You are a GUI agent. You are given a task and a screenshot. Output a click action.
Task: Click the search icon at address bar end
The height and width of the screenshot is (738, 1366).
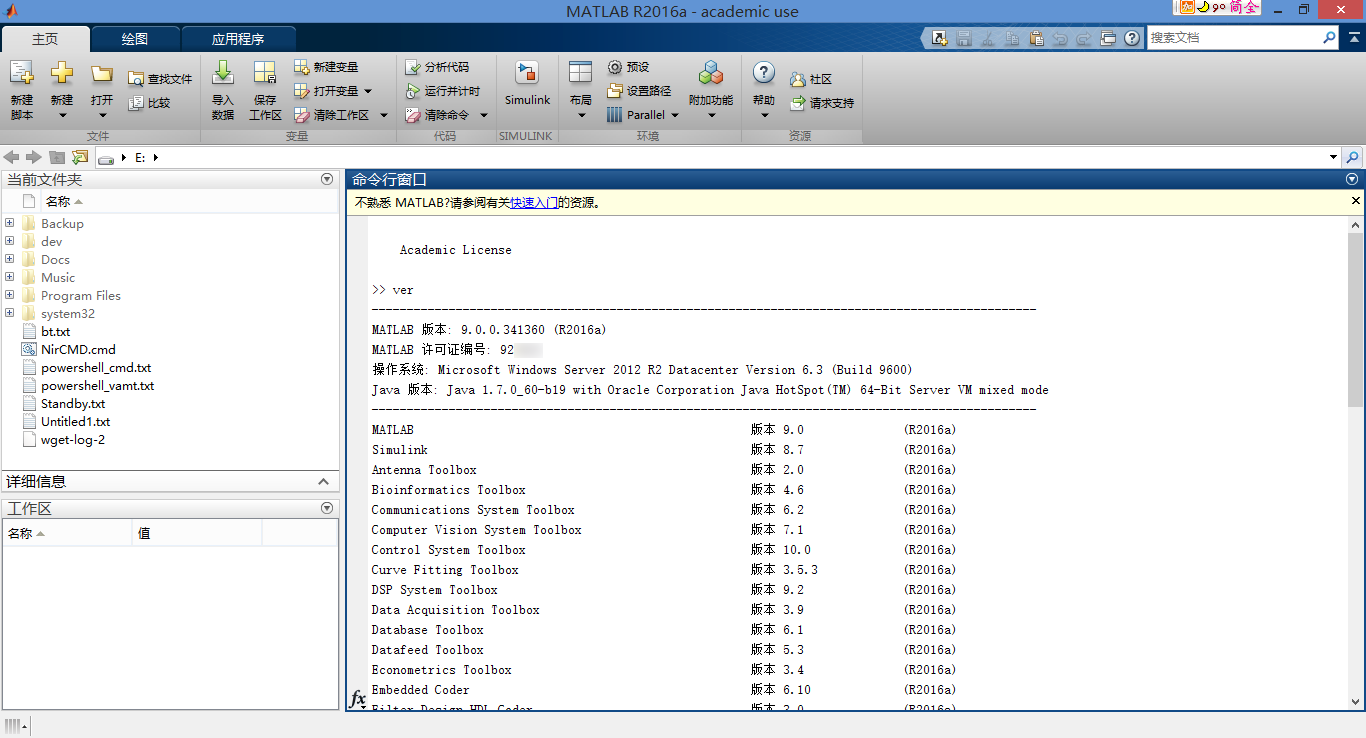pos(1352,157)
